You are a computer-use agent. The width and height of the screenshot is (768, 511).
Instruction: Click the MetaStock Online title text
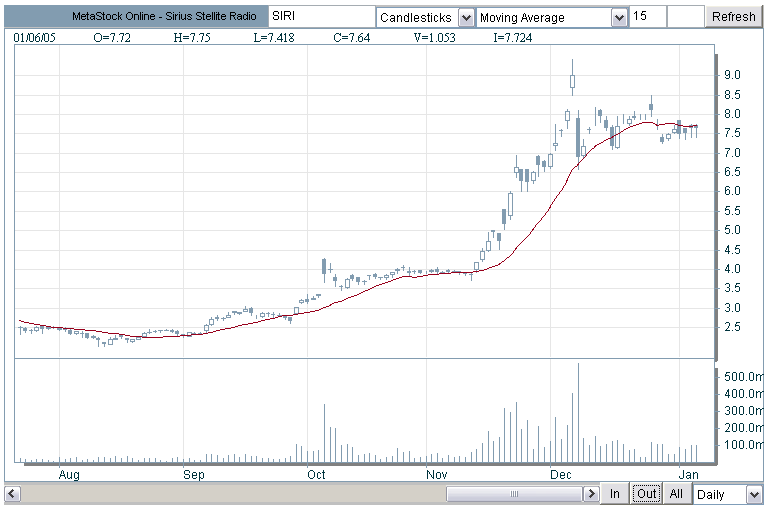pyautogui.click(x=164, y=16)
